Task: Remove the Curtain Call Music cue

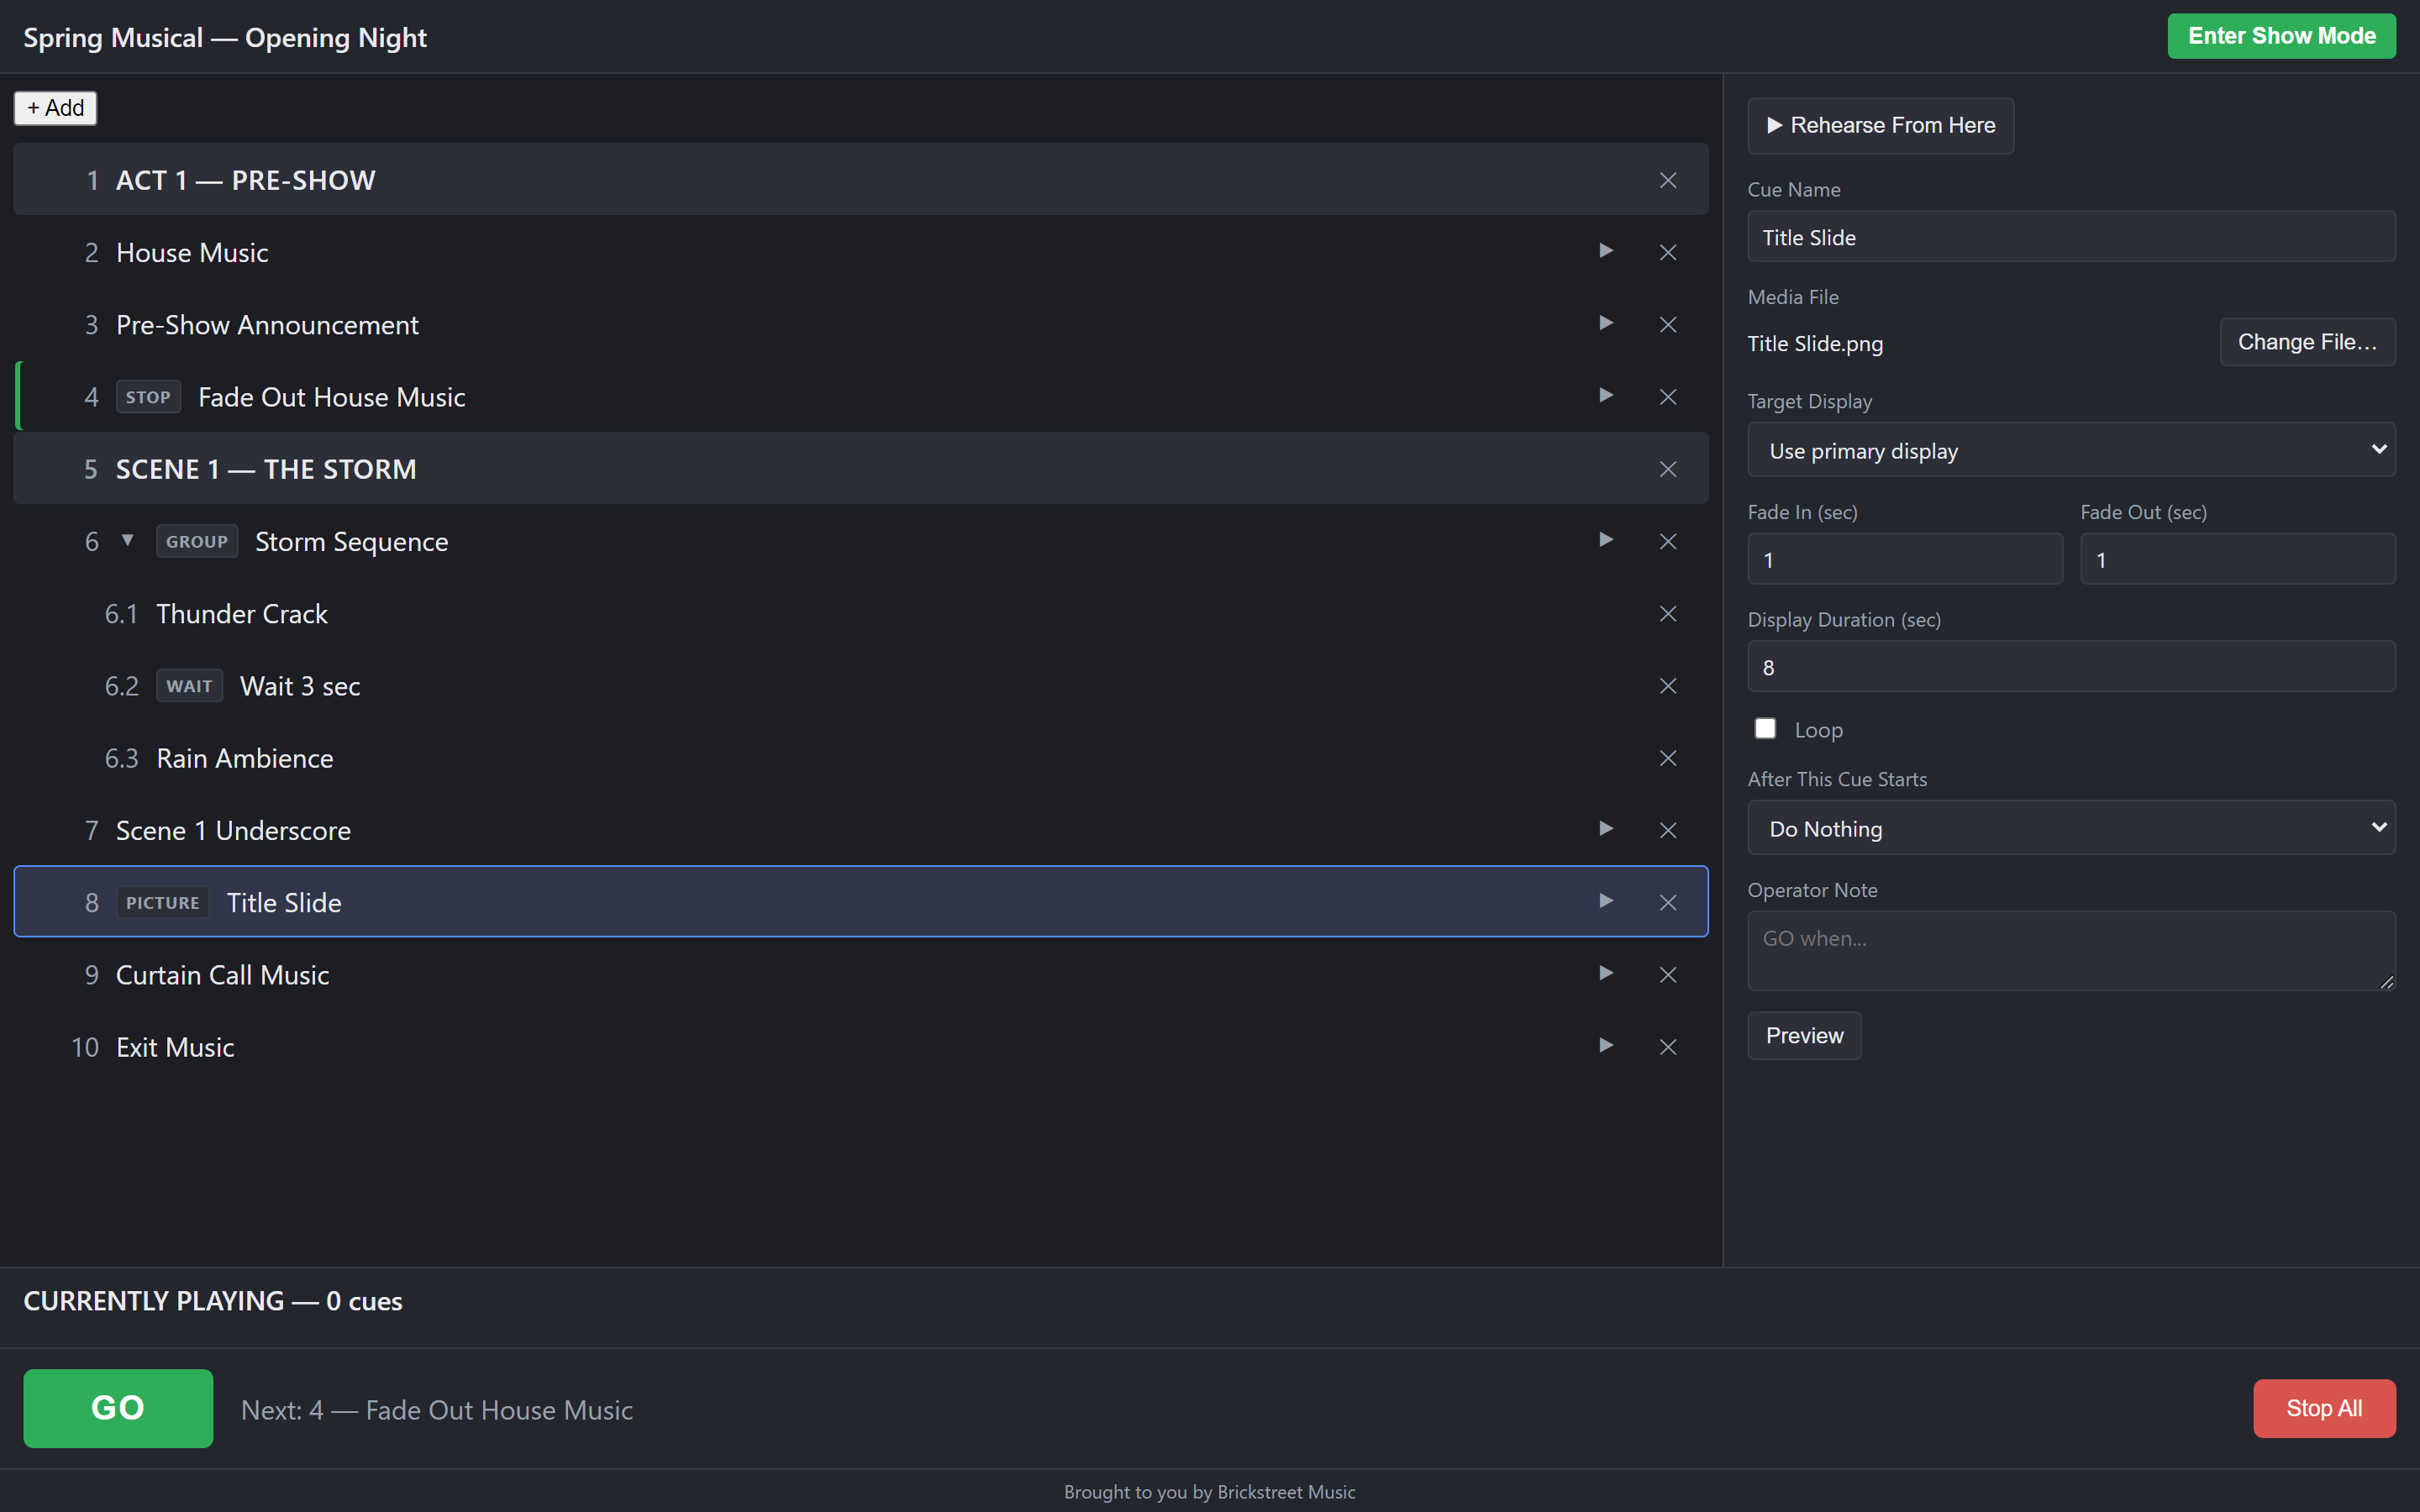Action: point(1668,974)
